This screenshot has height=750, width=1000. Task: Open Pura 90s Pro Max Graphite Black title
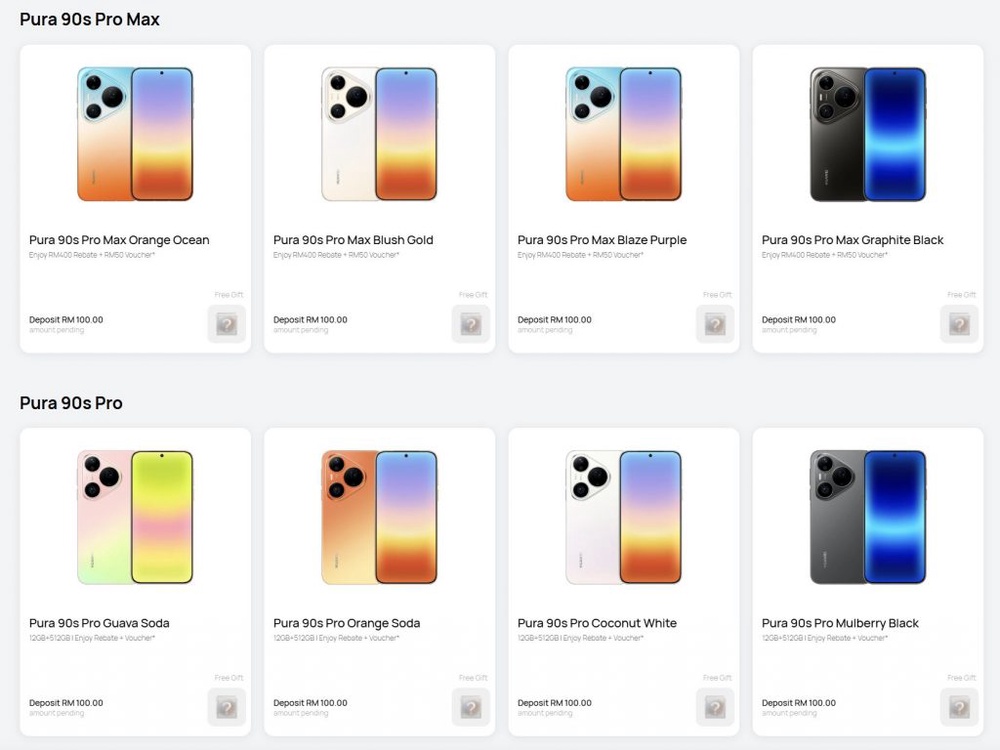853,240
